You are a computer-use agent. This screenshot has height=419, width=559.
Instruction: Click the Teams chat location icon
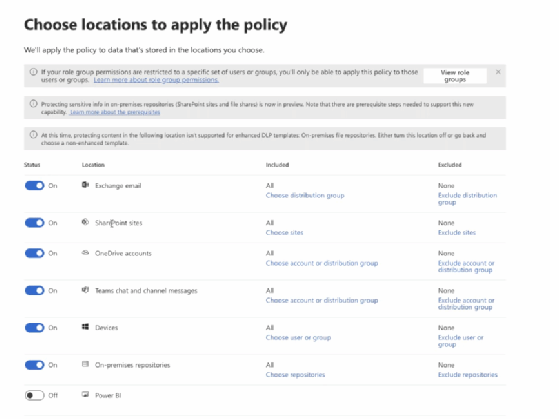[85, 290]
